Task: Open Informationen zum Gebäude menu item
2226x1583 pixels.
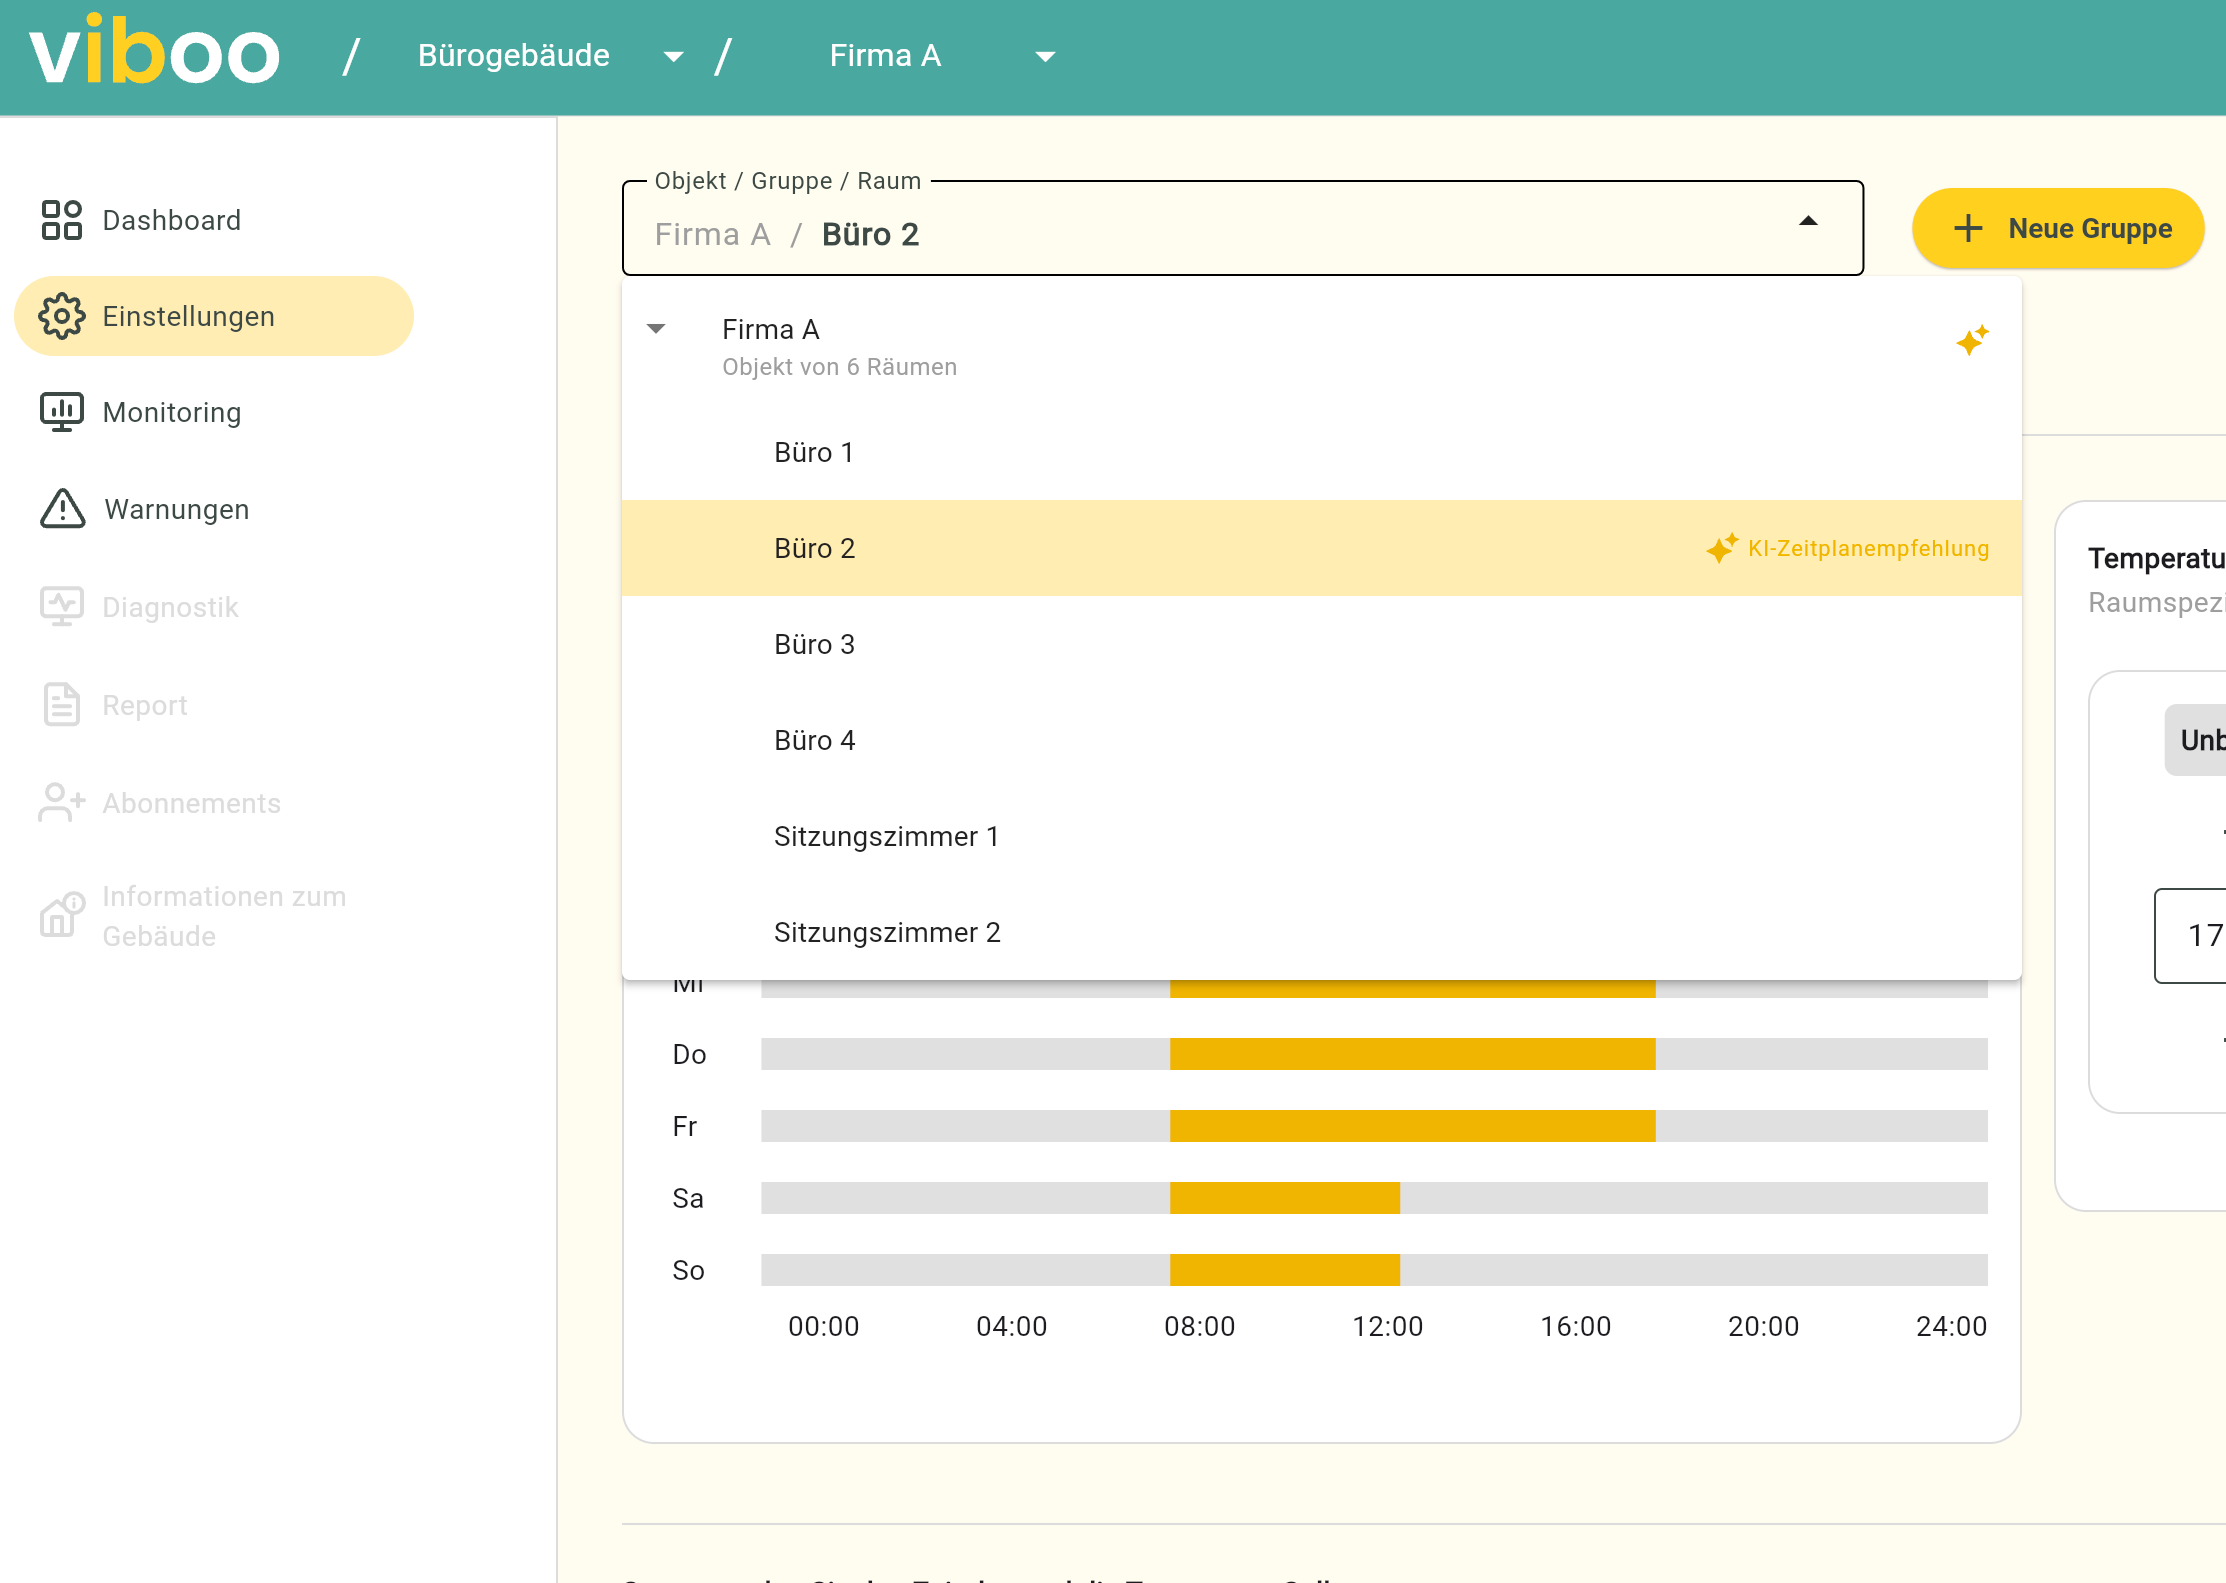Action: coord(224,916)
